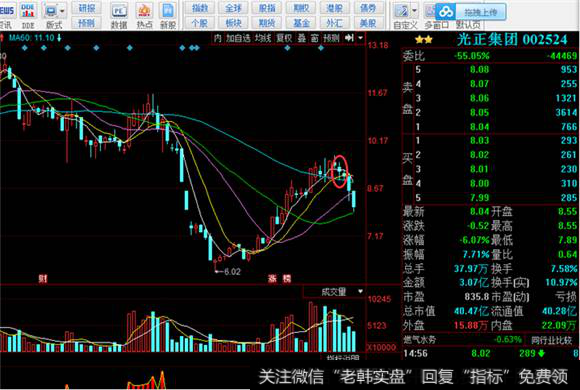This screenshot has width=580, height=390.
Task: Toggle the 均线 moving average display
Action: click(x=263, y=38)
